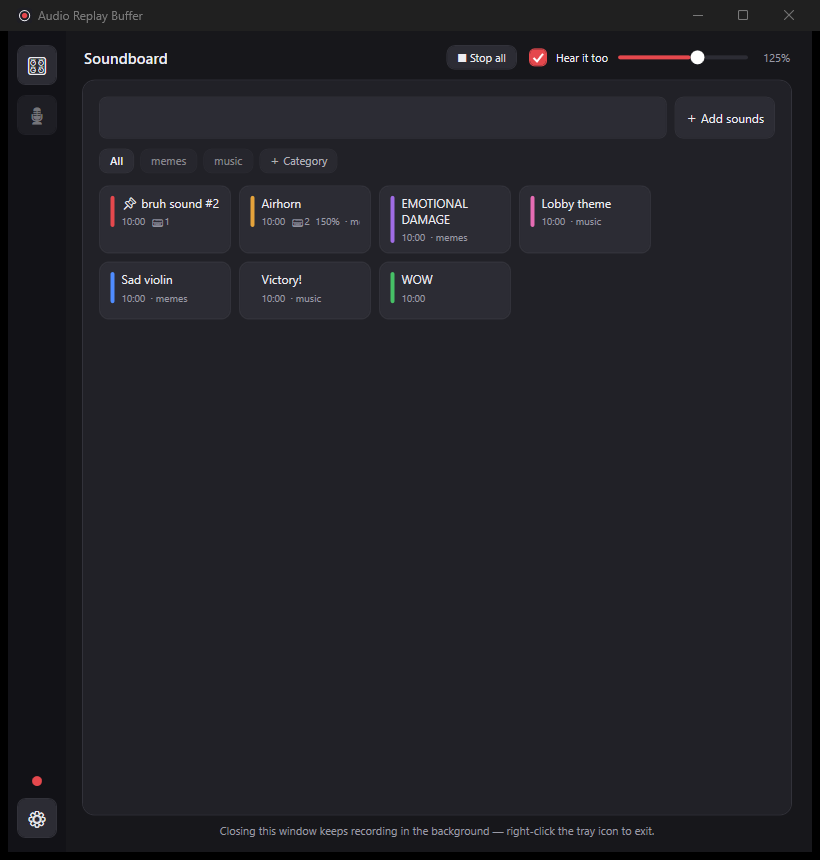This screenshot has height=860, width=820.
Task: Open the Soundboard sidebar icon
Action: tap(37, 65)
